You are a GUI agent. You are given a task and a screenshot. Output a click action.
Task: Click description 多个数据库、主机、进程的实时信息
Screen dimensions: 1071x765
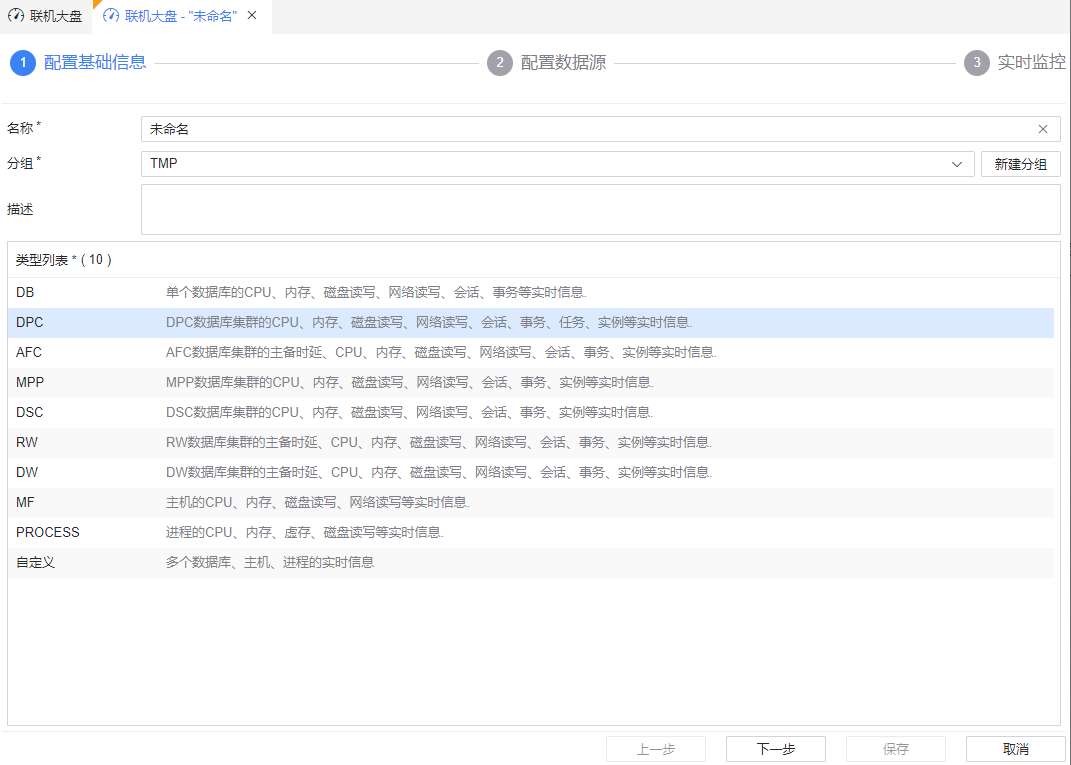tap(270, 563)
